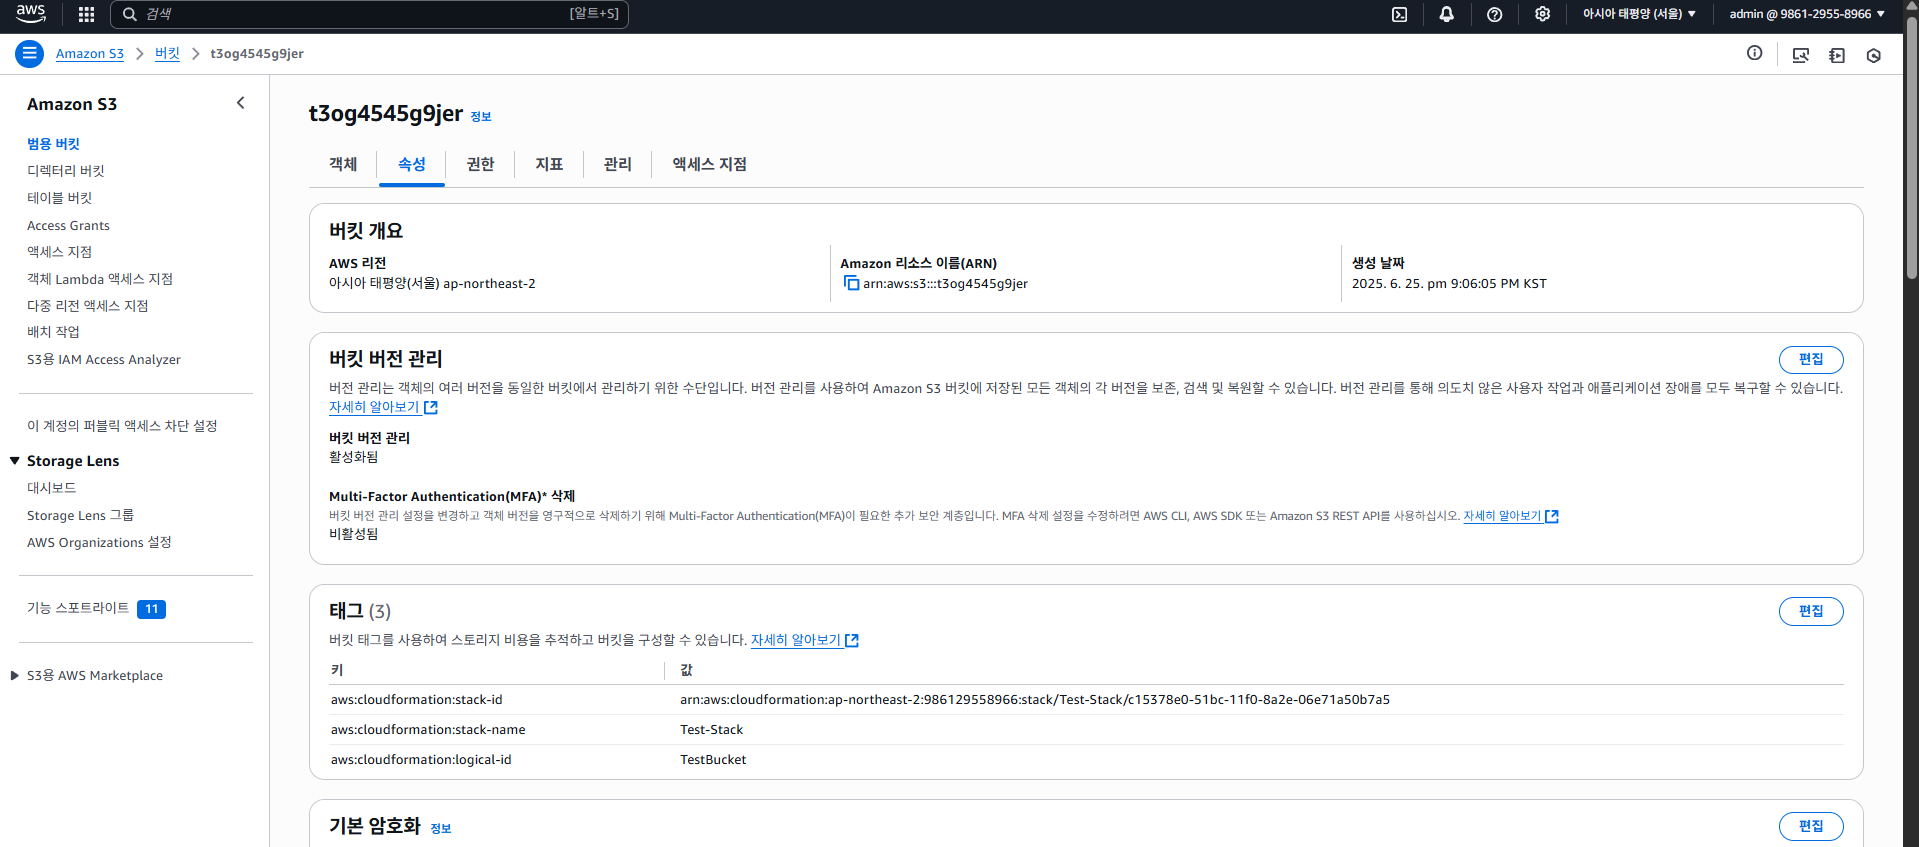Switch to the 권한 tab
Viewport: 1919px width, 847px height.
[480, 164]
